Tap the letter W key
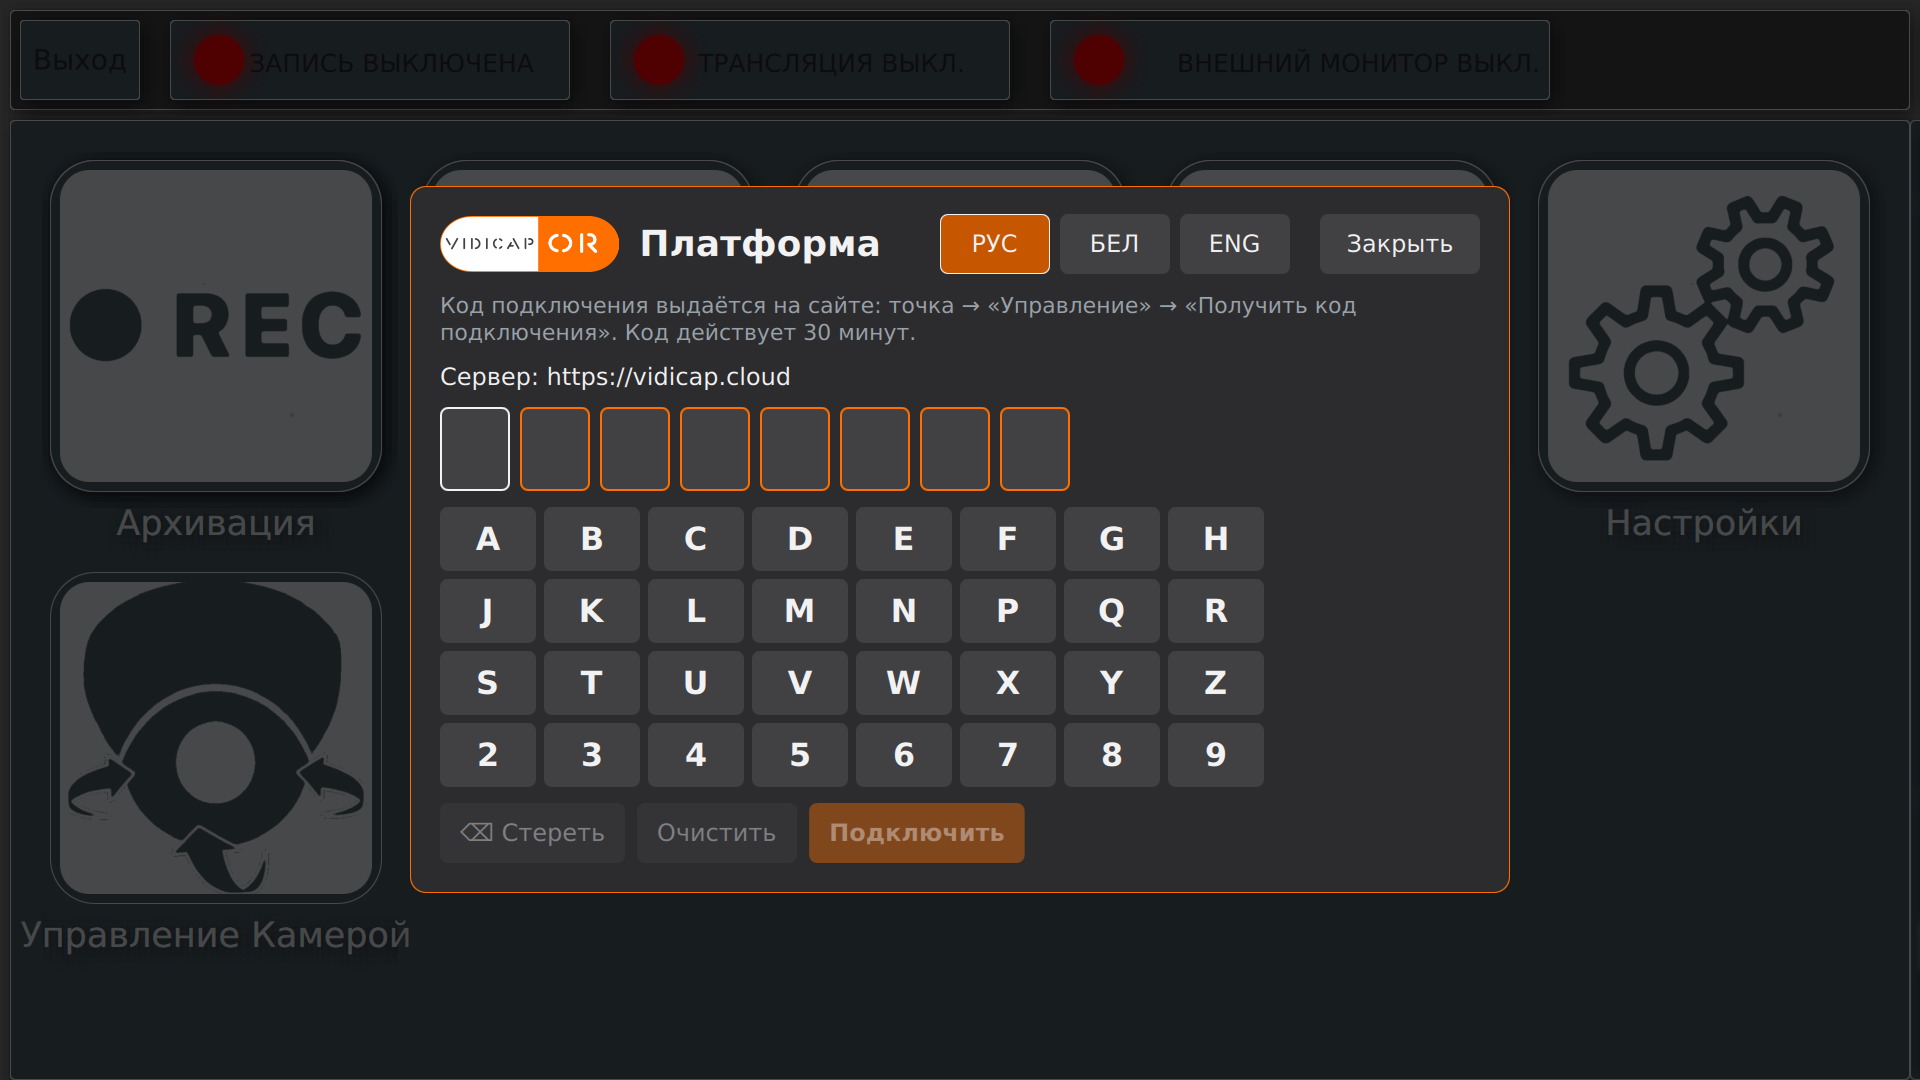 (x=904, y=683)
